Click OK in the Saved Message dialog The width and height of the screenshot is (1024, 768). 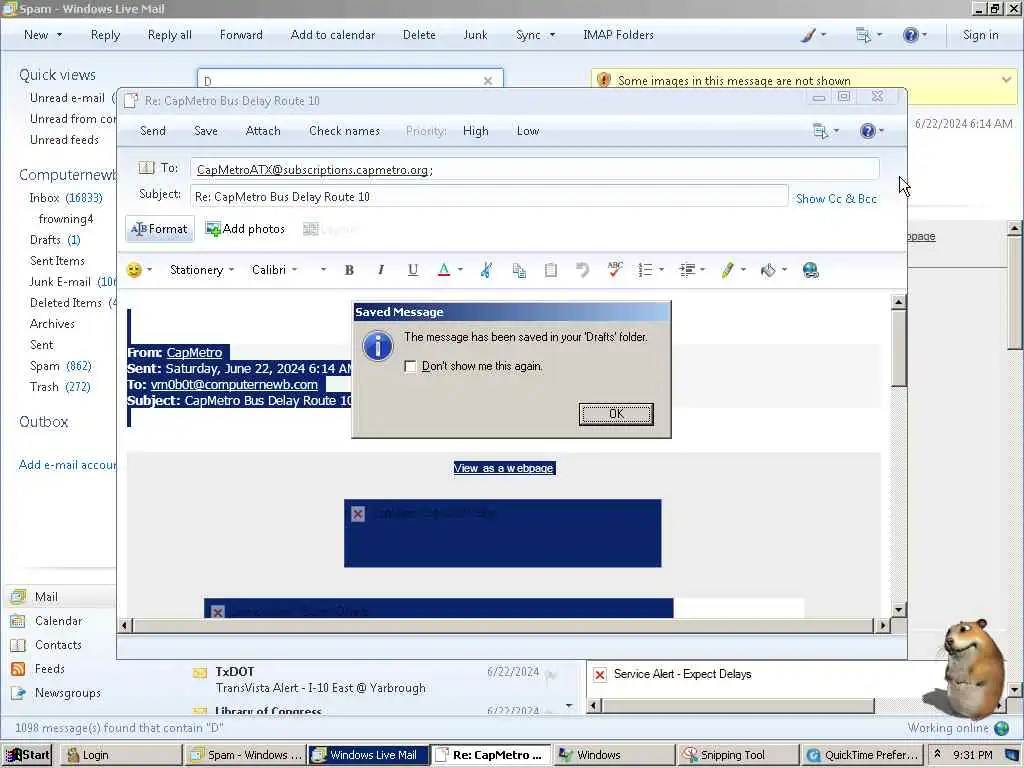pos(616,413)
